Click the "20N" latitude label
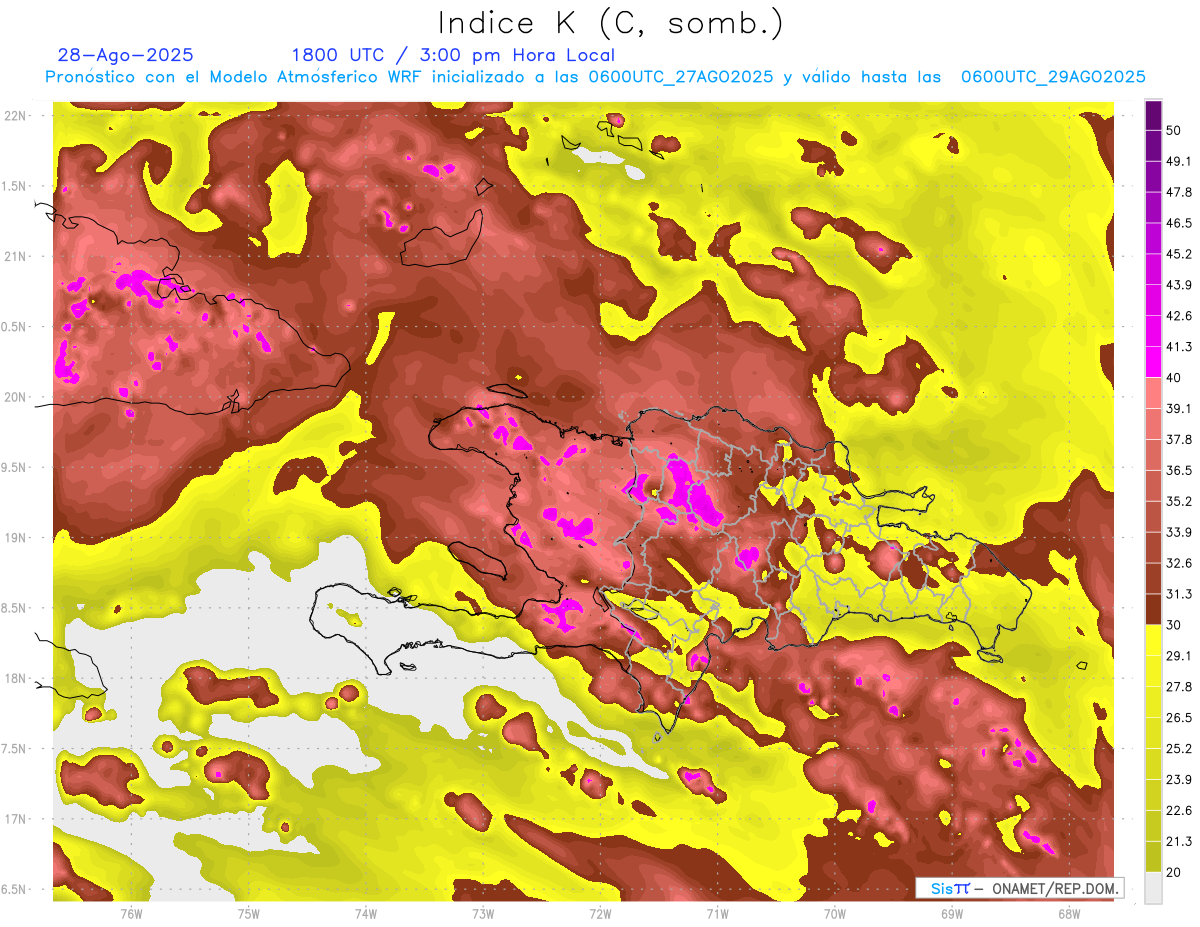This screenshot has width=1200, height=927. coord(17,397)
